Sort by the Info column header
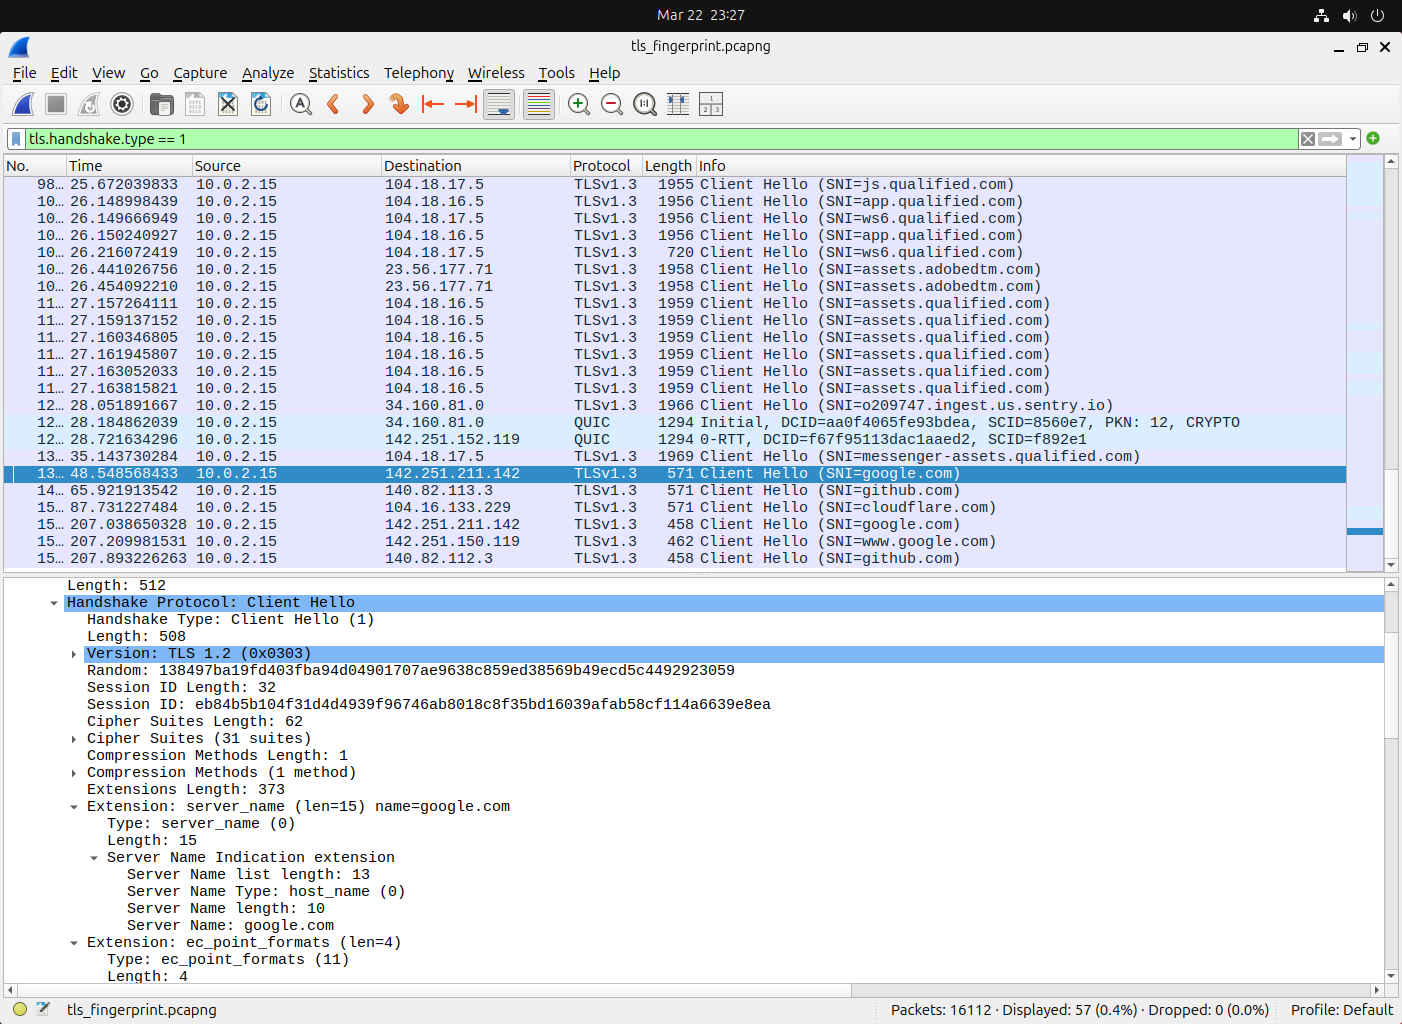Image resolution: width=1402 pixels, height=1024 pixels. tap(1020, 166)
